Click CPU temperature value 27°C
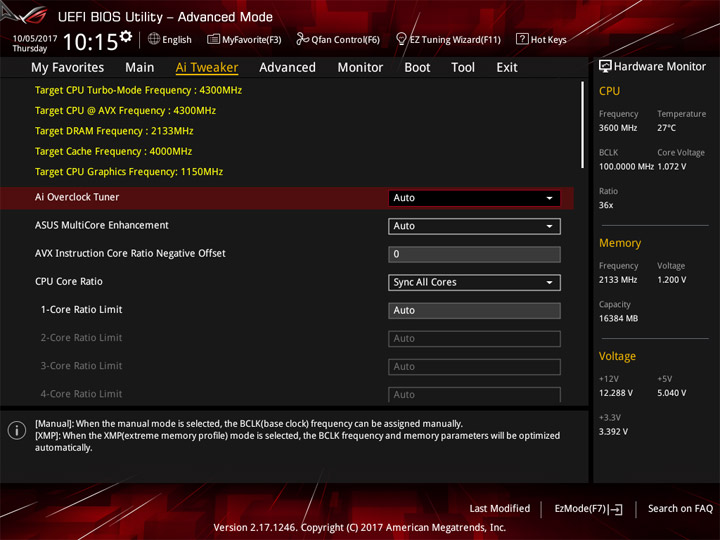This screenshot has width=720, height=540. click(x=666, y=128)
